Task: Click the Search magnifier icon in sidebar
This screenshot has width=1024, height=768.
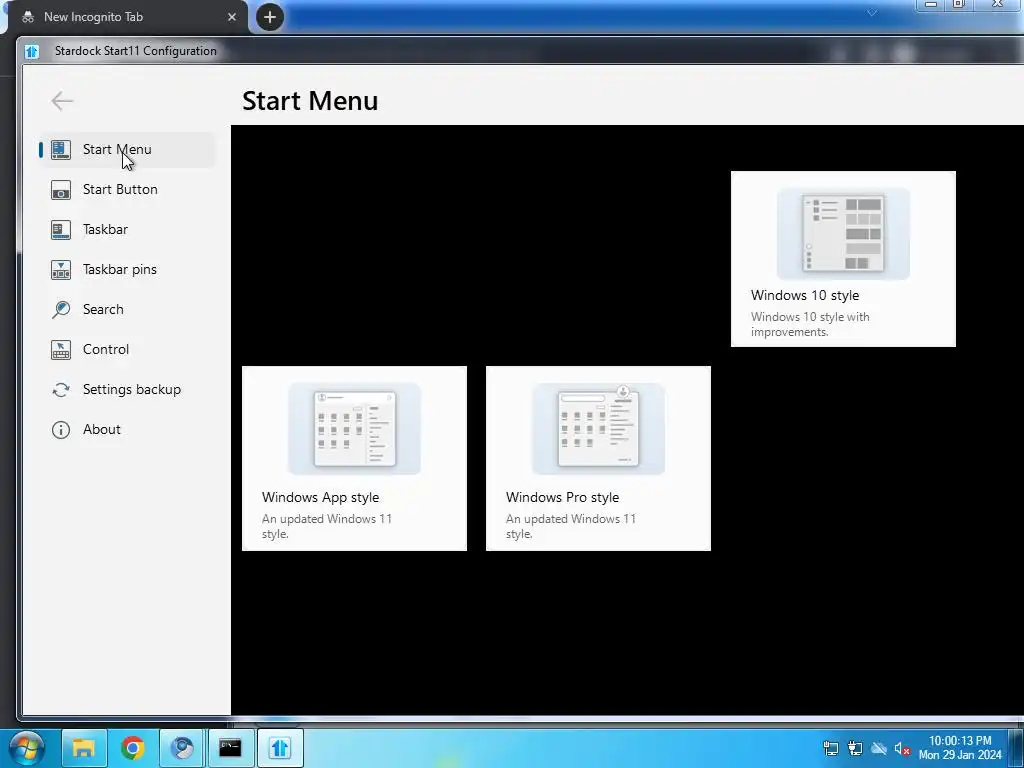Action: coord(61,310)
